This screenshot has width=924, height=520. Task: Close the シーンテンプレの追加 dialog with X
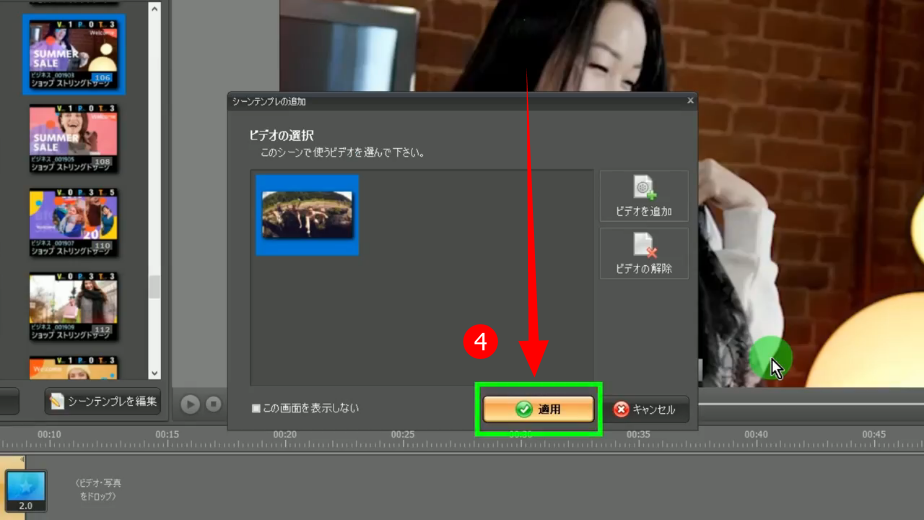coord(690,101)
